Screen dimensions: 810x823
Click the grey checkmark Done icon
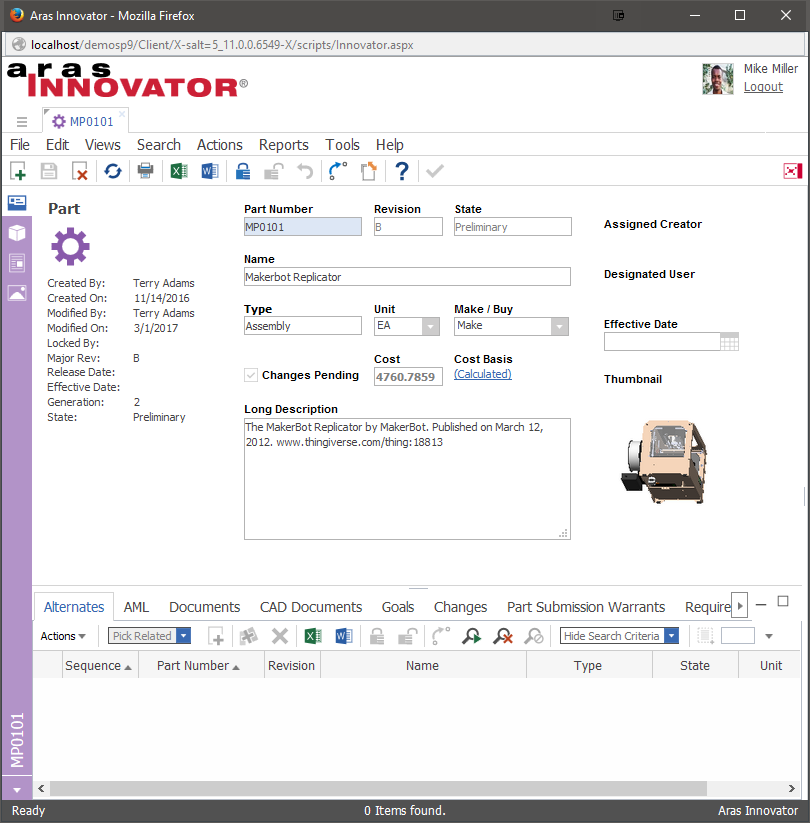point(435,171)
